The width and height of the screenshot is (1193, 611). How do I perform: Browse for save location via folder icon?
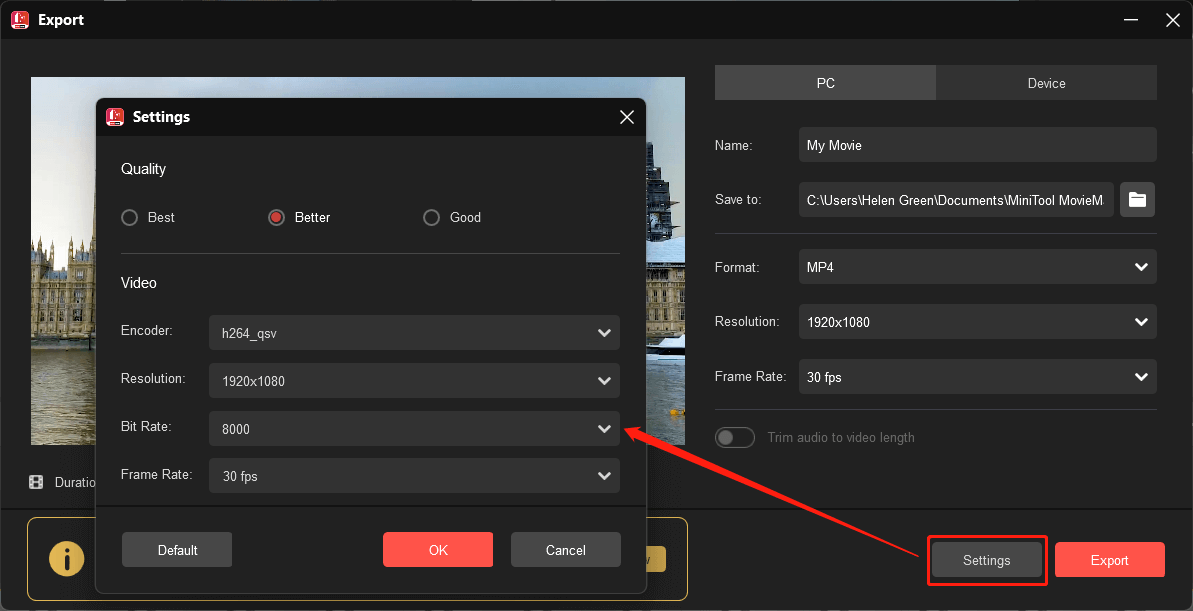pyautogui.click(x=1137, y=199)
